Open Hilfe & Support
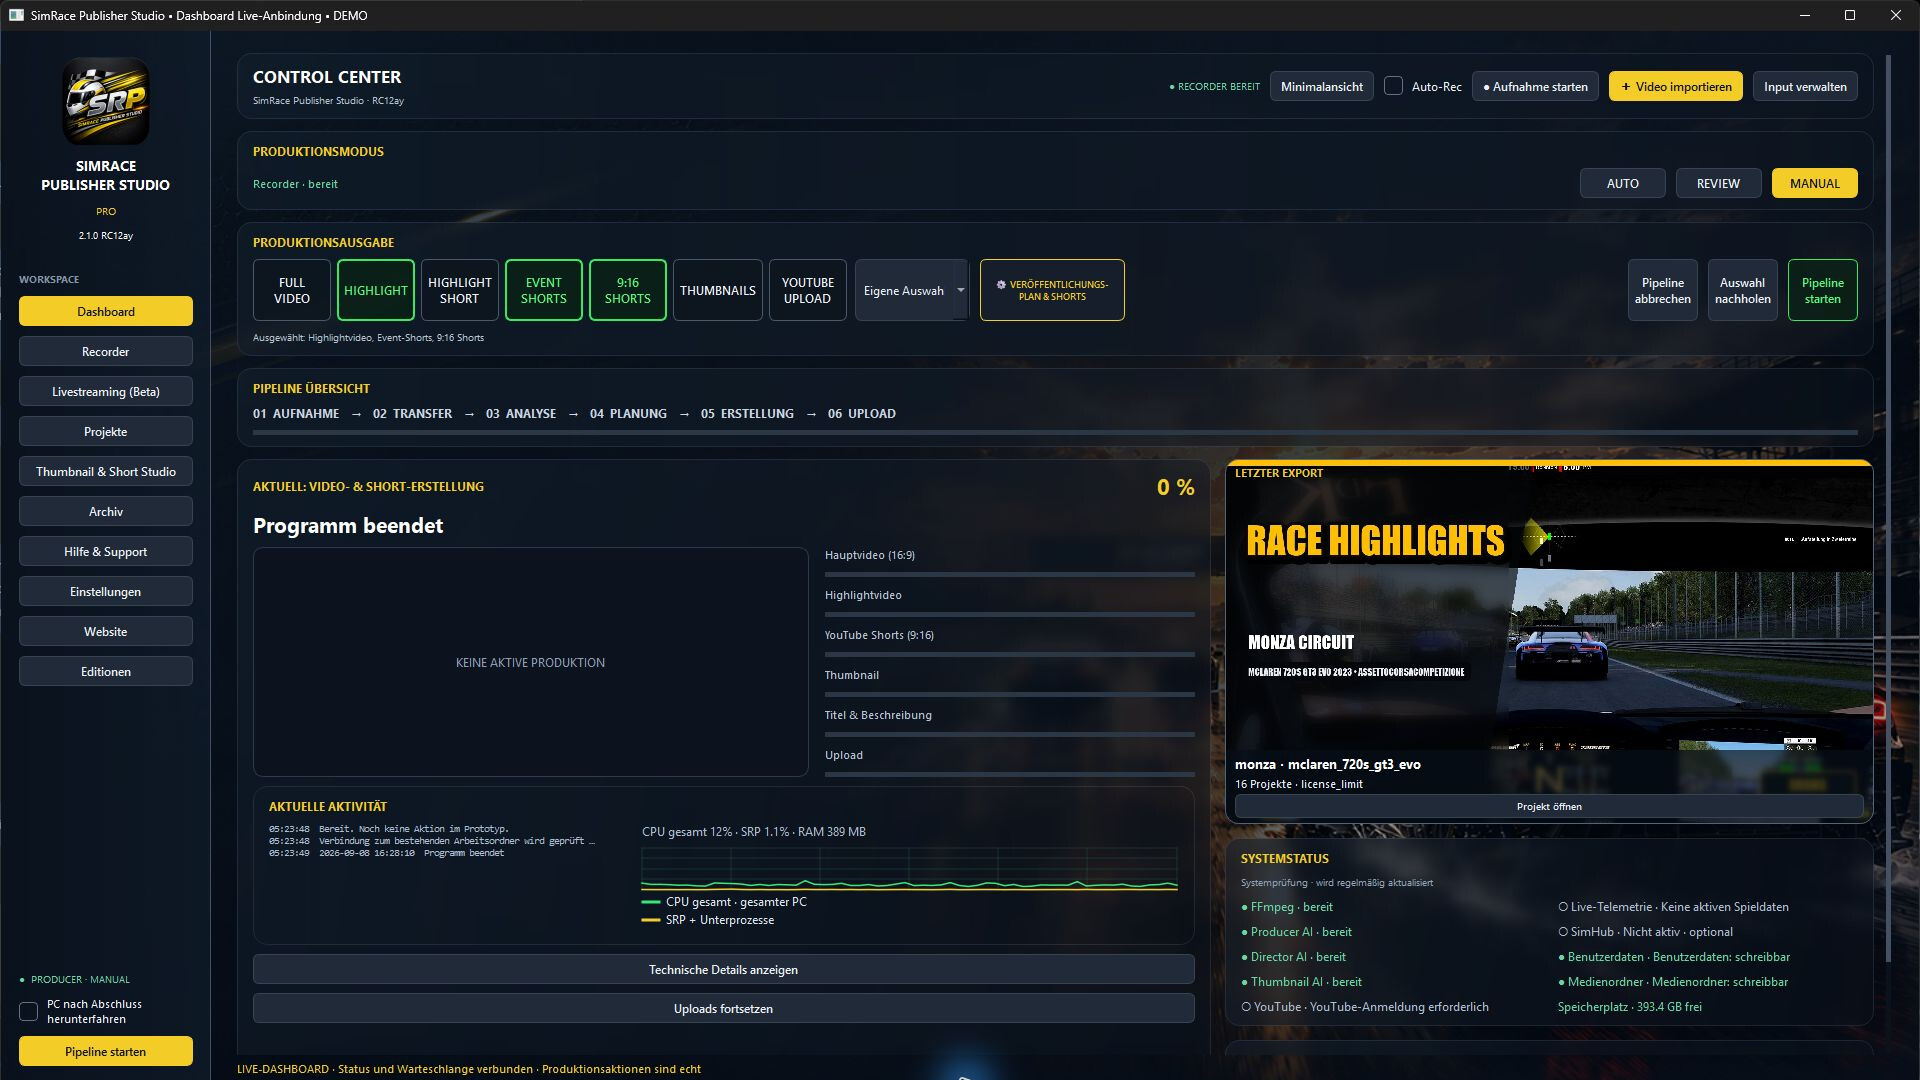This screenshot has height=1080, width=1920. tap(106, 551)
